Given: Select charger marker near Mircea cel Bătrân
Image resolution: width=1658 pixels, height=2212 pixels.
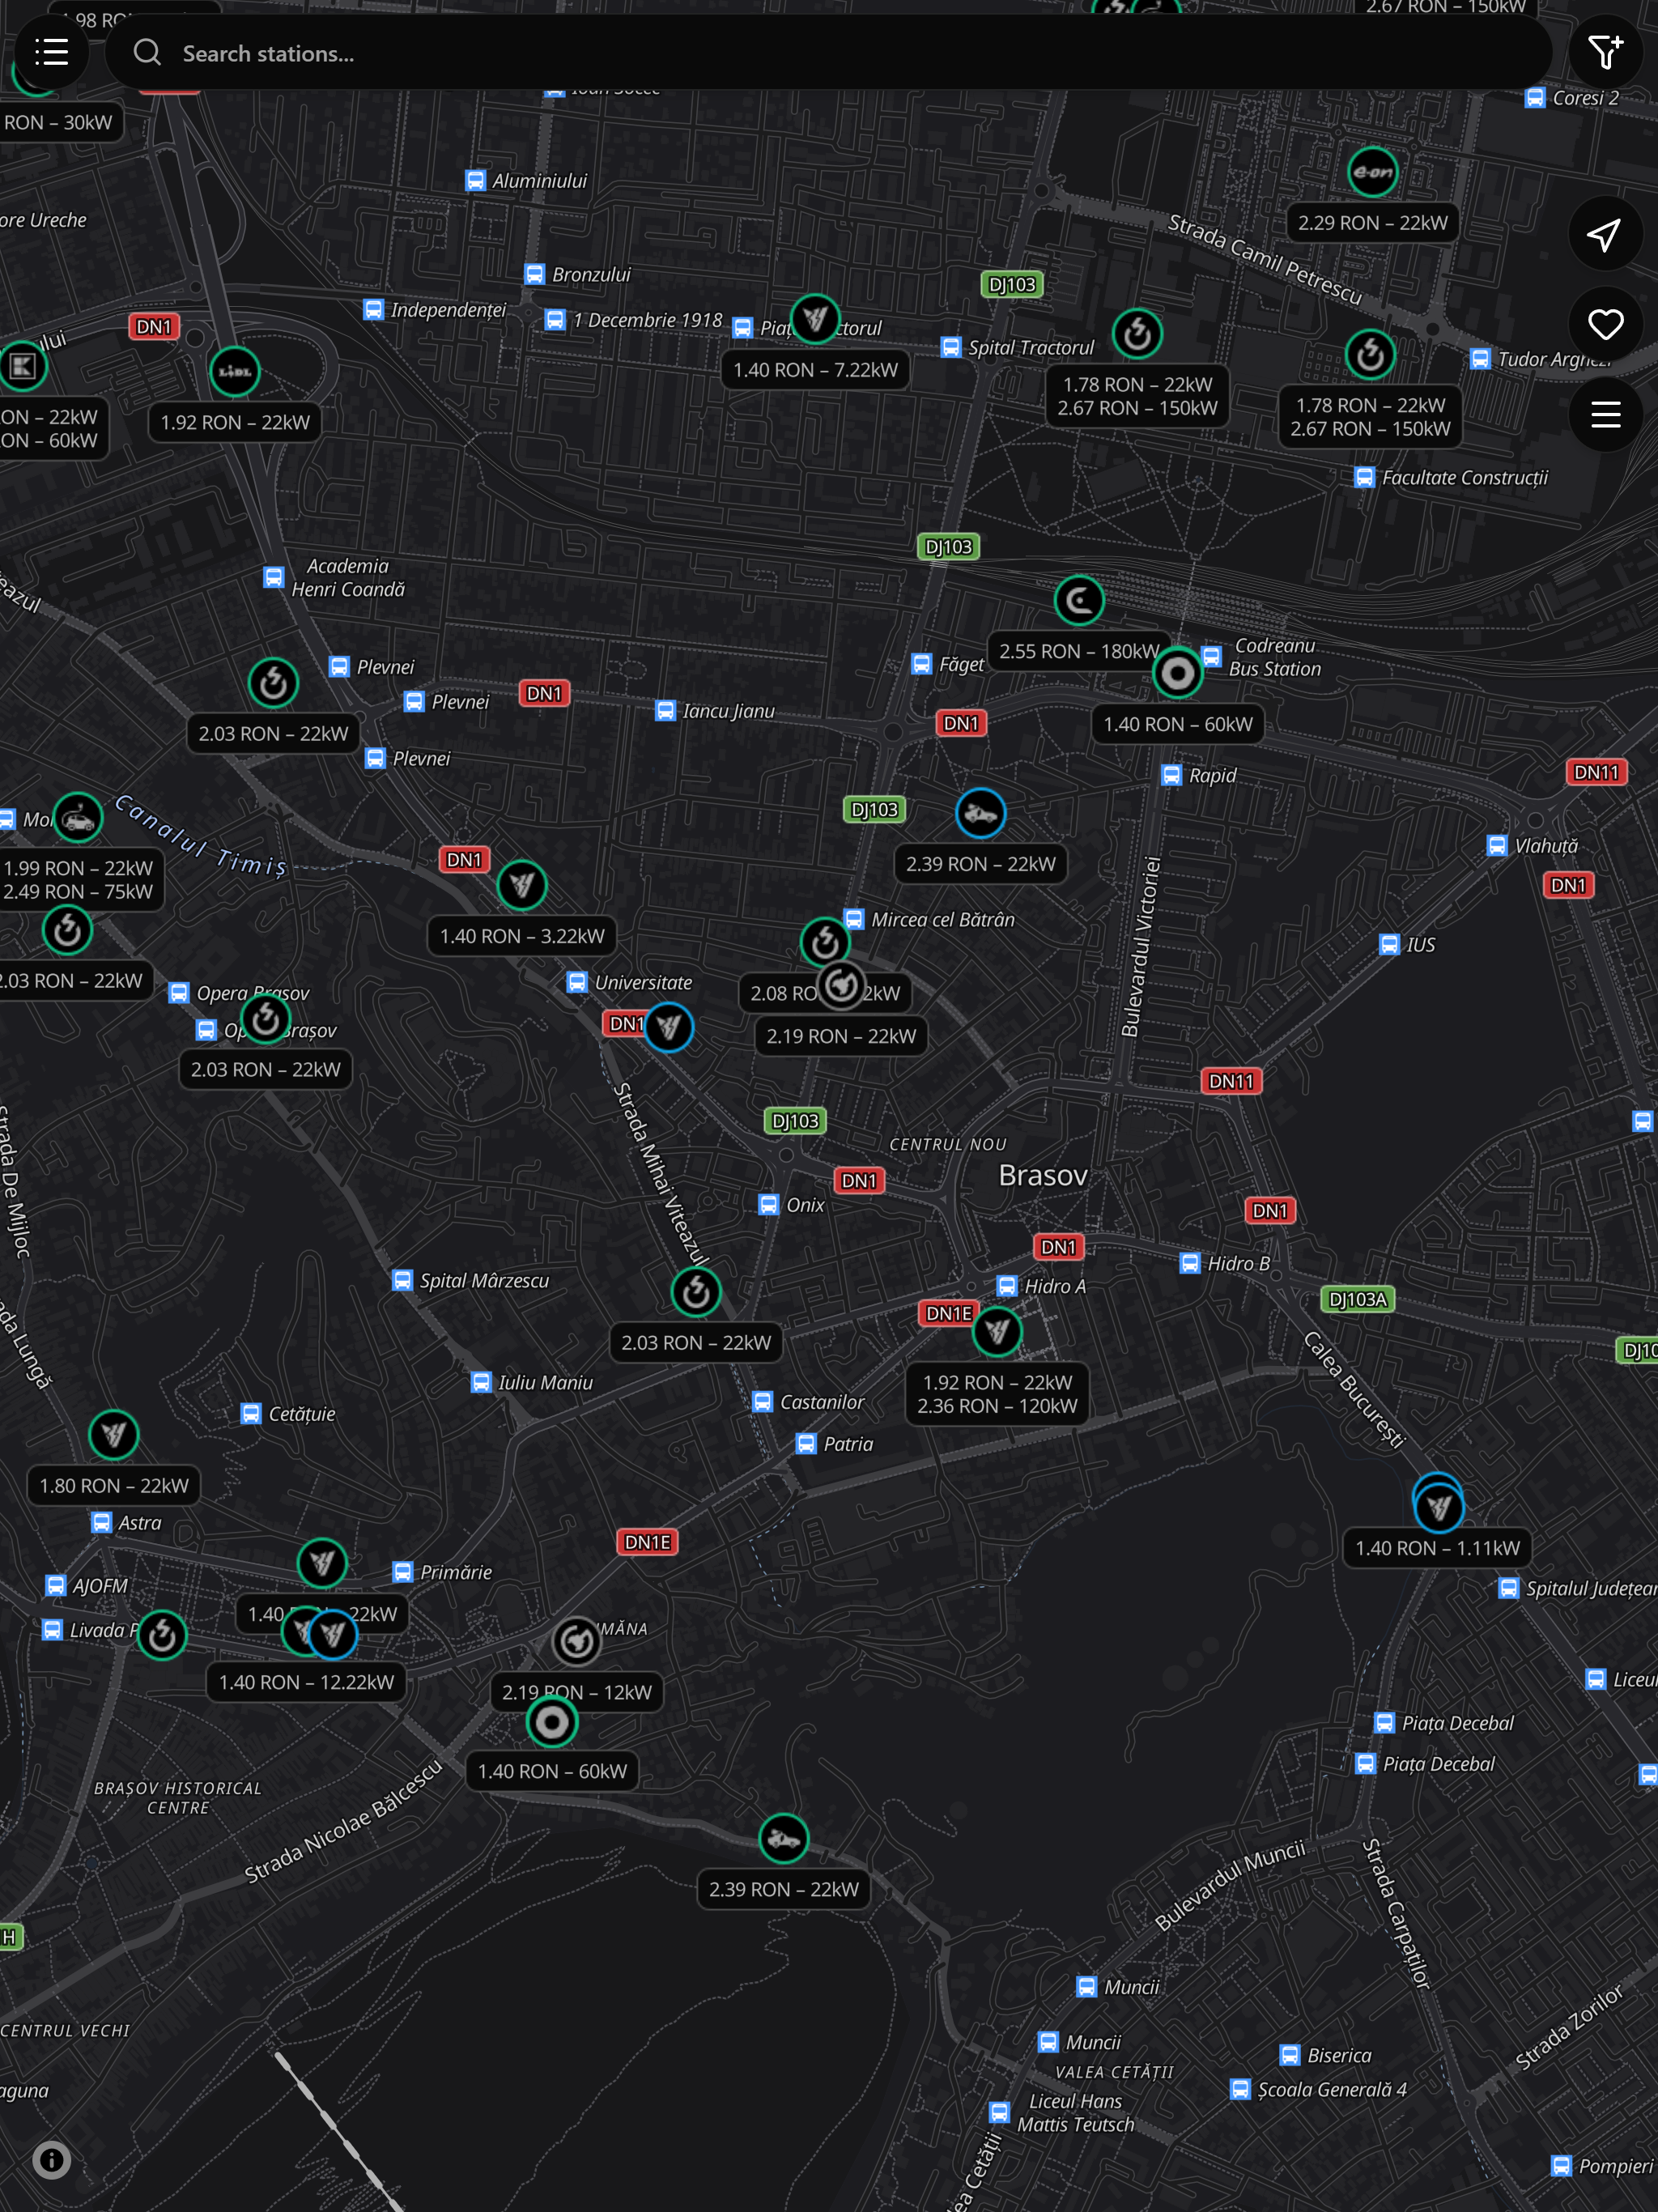Looking at the screenshot, I should click(825, 942).
